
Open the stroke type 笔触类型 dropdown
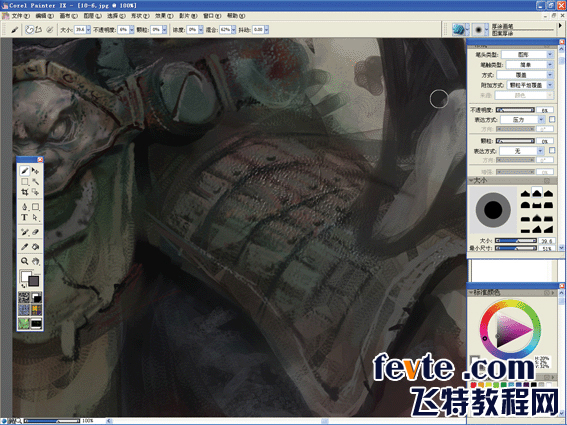[x=529, y=65]
